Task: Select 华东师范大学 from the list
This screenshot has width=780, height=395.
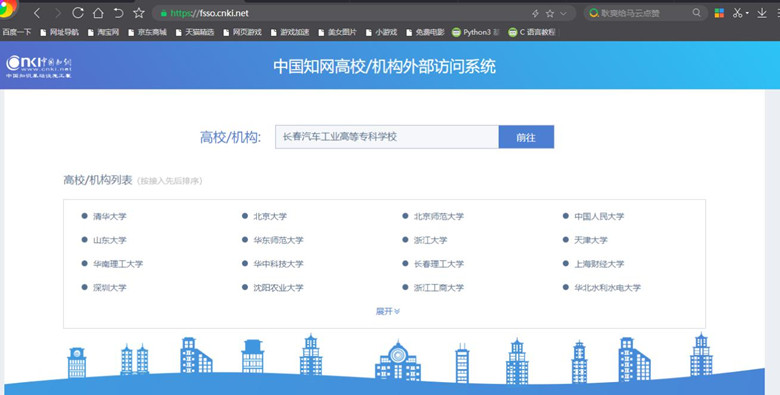Action: [278, 240]
